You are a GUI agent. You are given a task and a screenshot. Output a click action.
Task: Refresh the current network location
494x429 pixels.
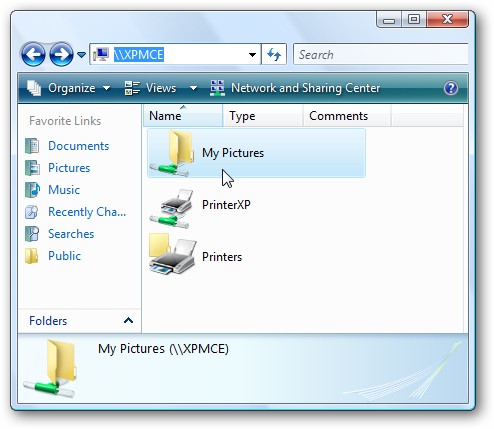(274, 54)
